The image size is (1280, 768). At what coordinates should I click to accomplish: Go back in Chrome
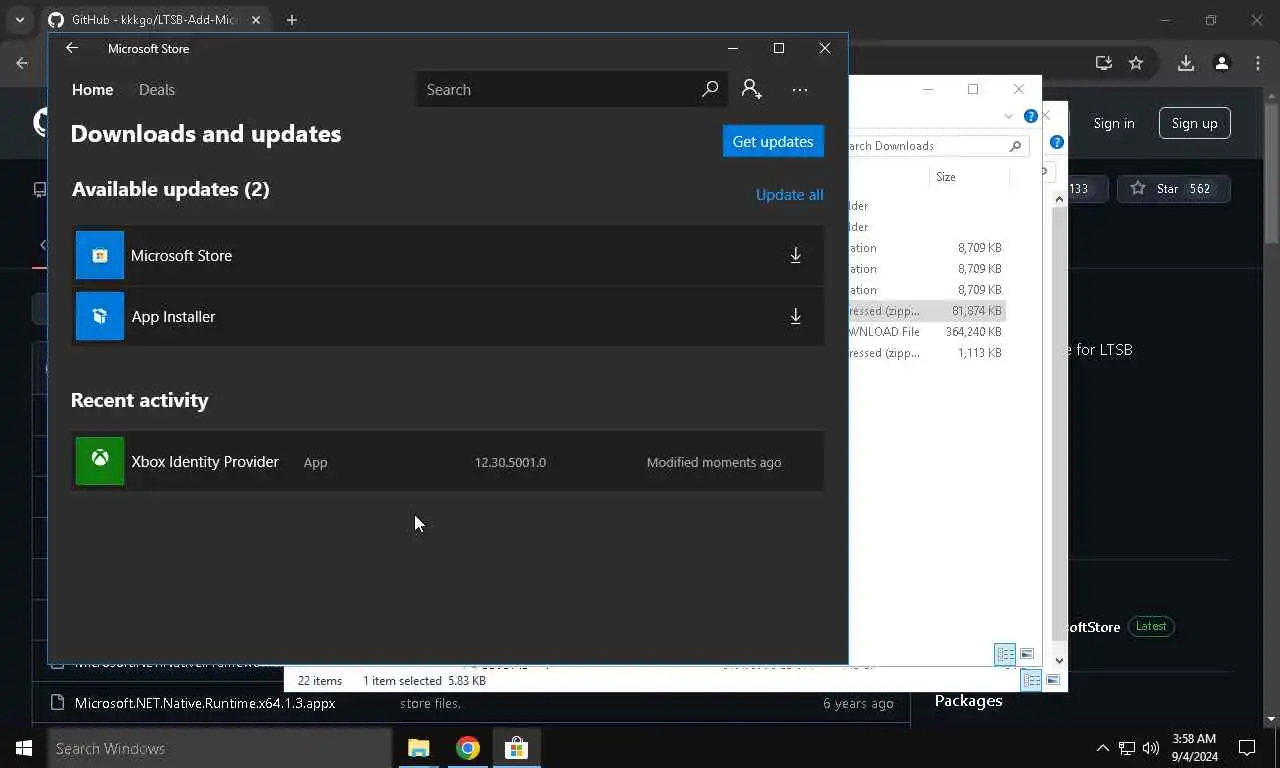pos(22,63)
